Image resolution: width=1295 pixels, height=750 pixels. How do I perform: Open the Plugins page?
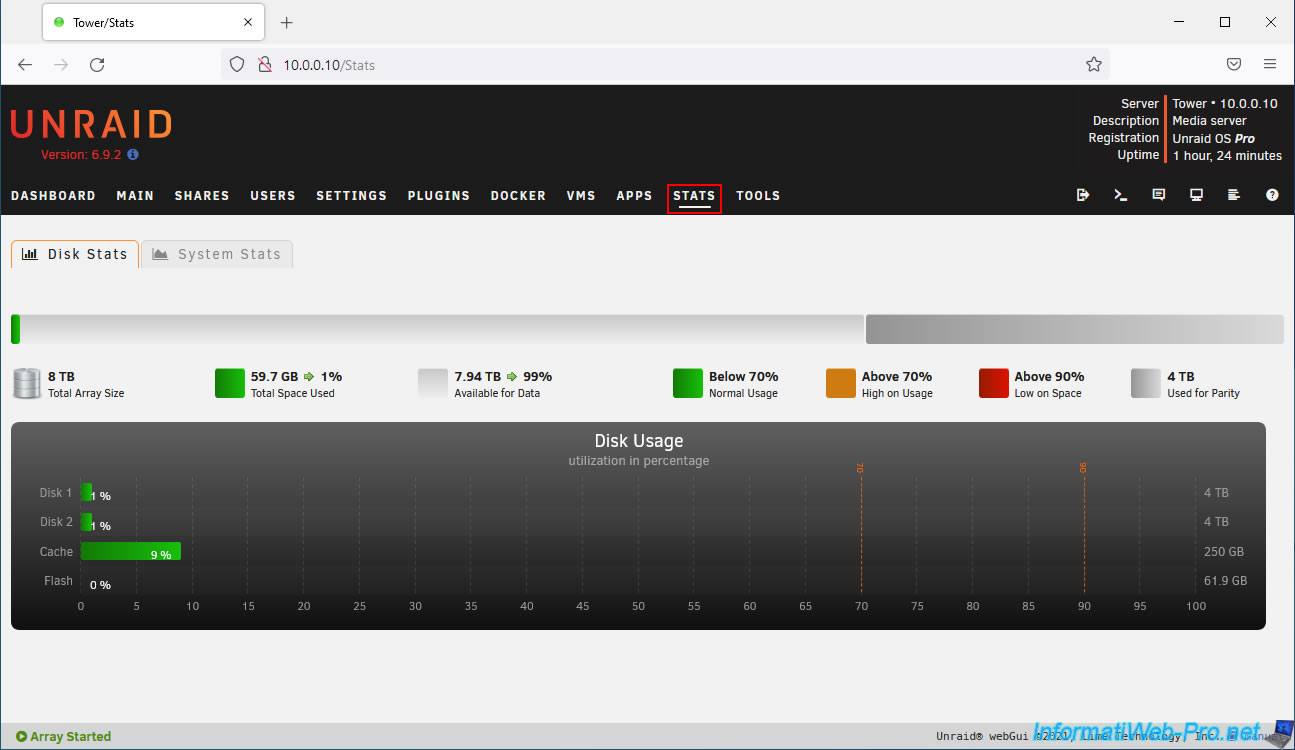pyautogui.click(x=438, y=196)
